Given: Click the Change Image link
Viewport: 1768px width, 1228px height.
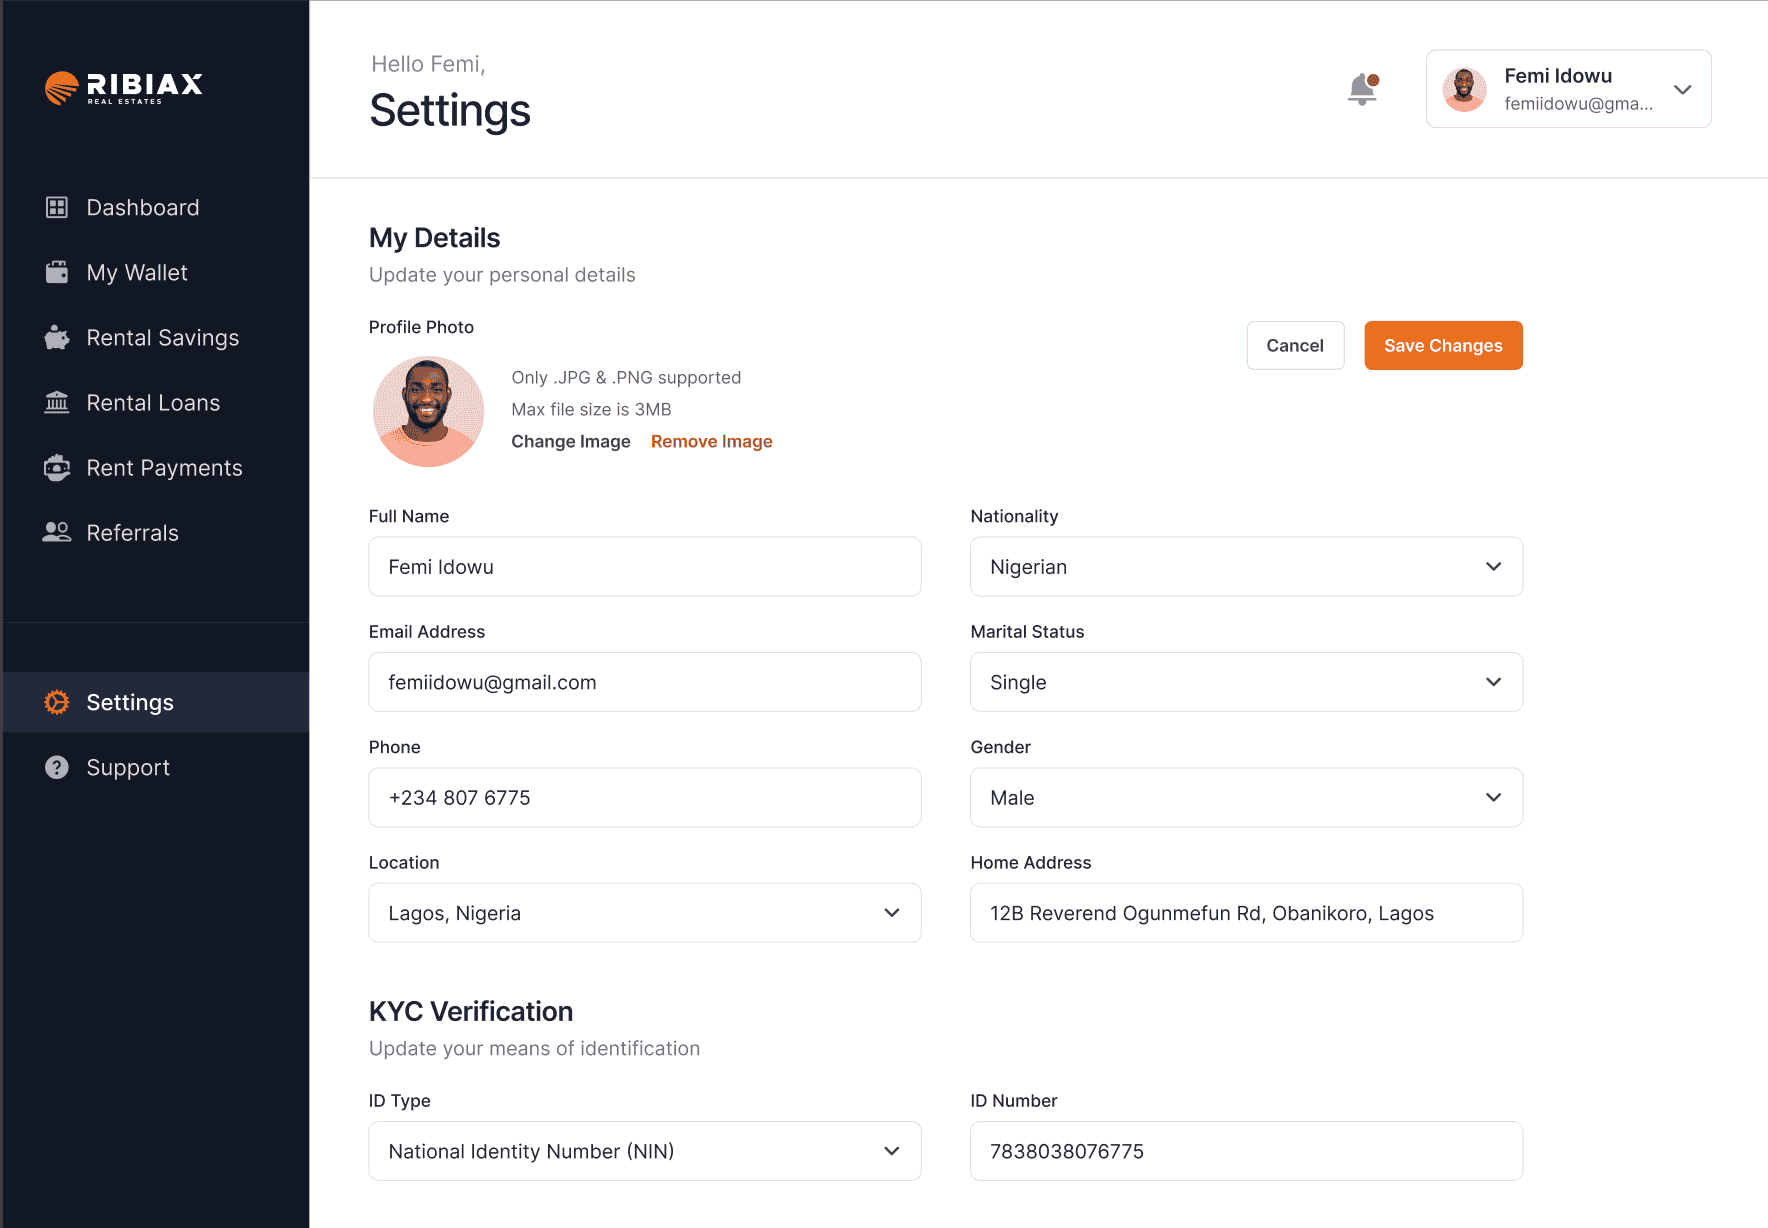Looking at the screenshot, I should (x=571, y=441).
